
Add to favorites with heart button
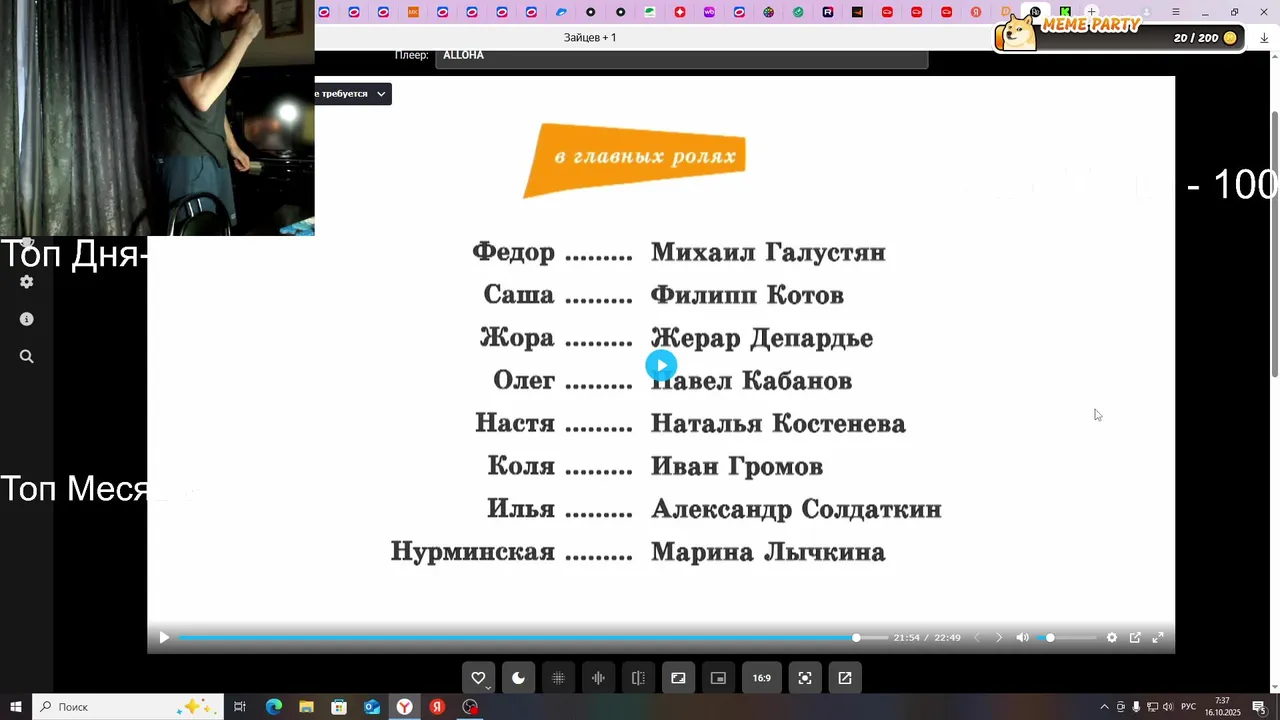(478, 678)
